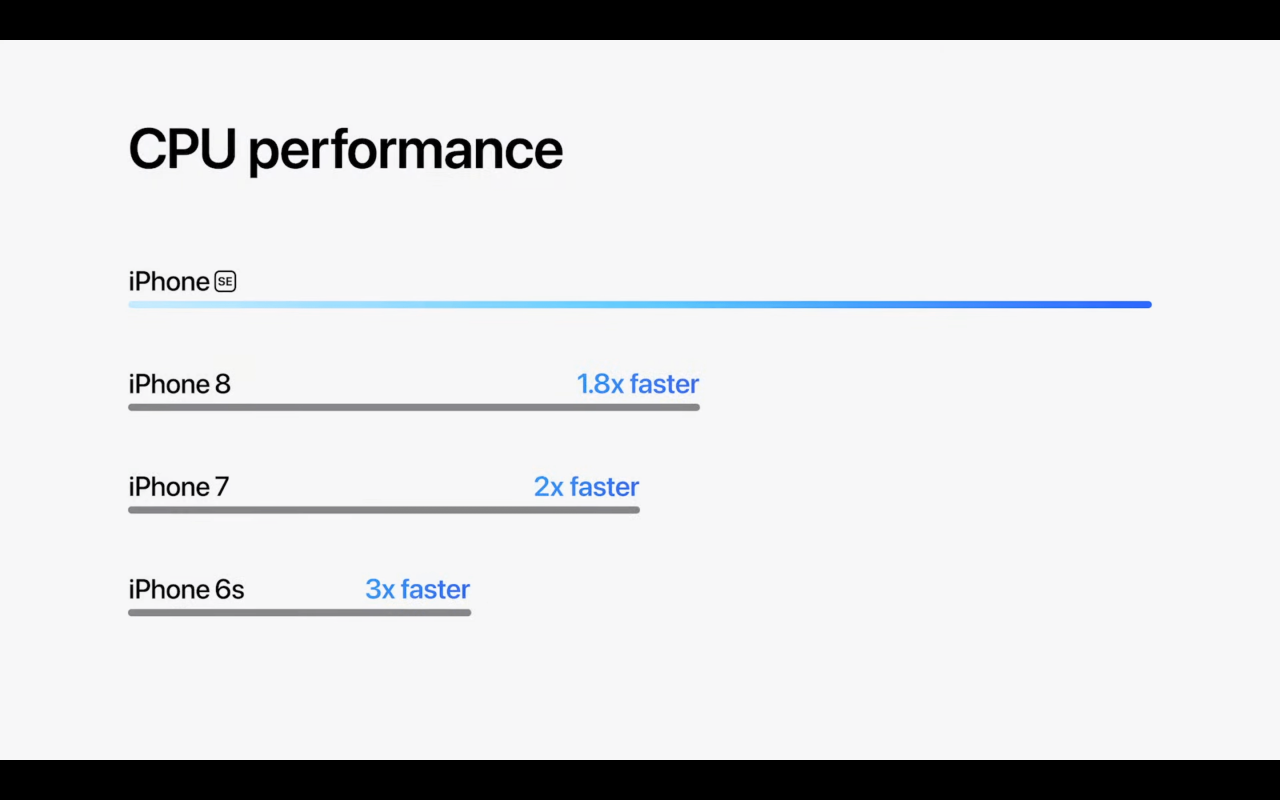Select the 2x faster text
This screenshot has height=800, width=1280.
coord(586,487)
